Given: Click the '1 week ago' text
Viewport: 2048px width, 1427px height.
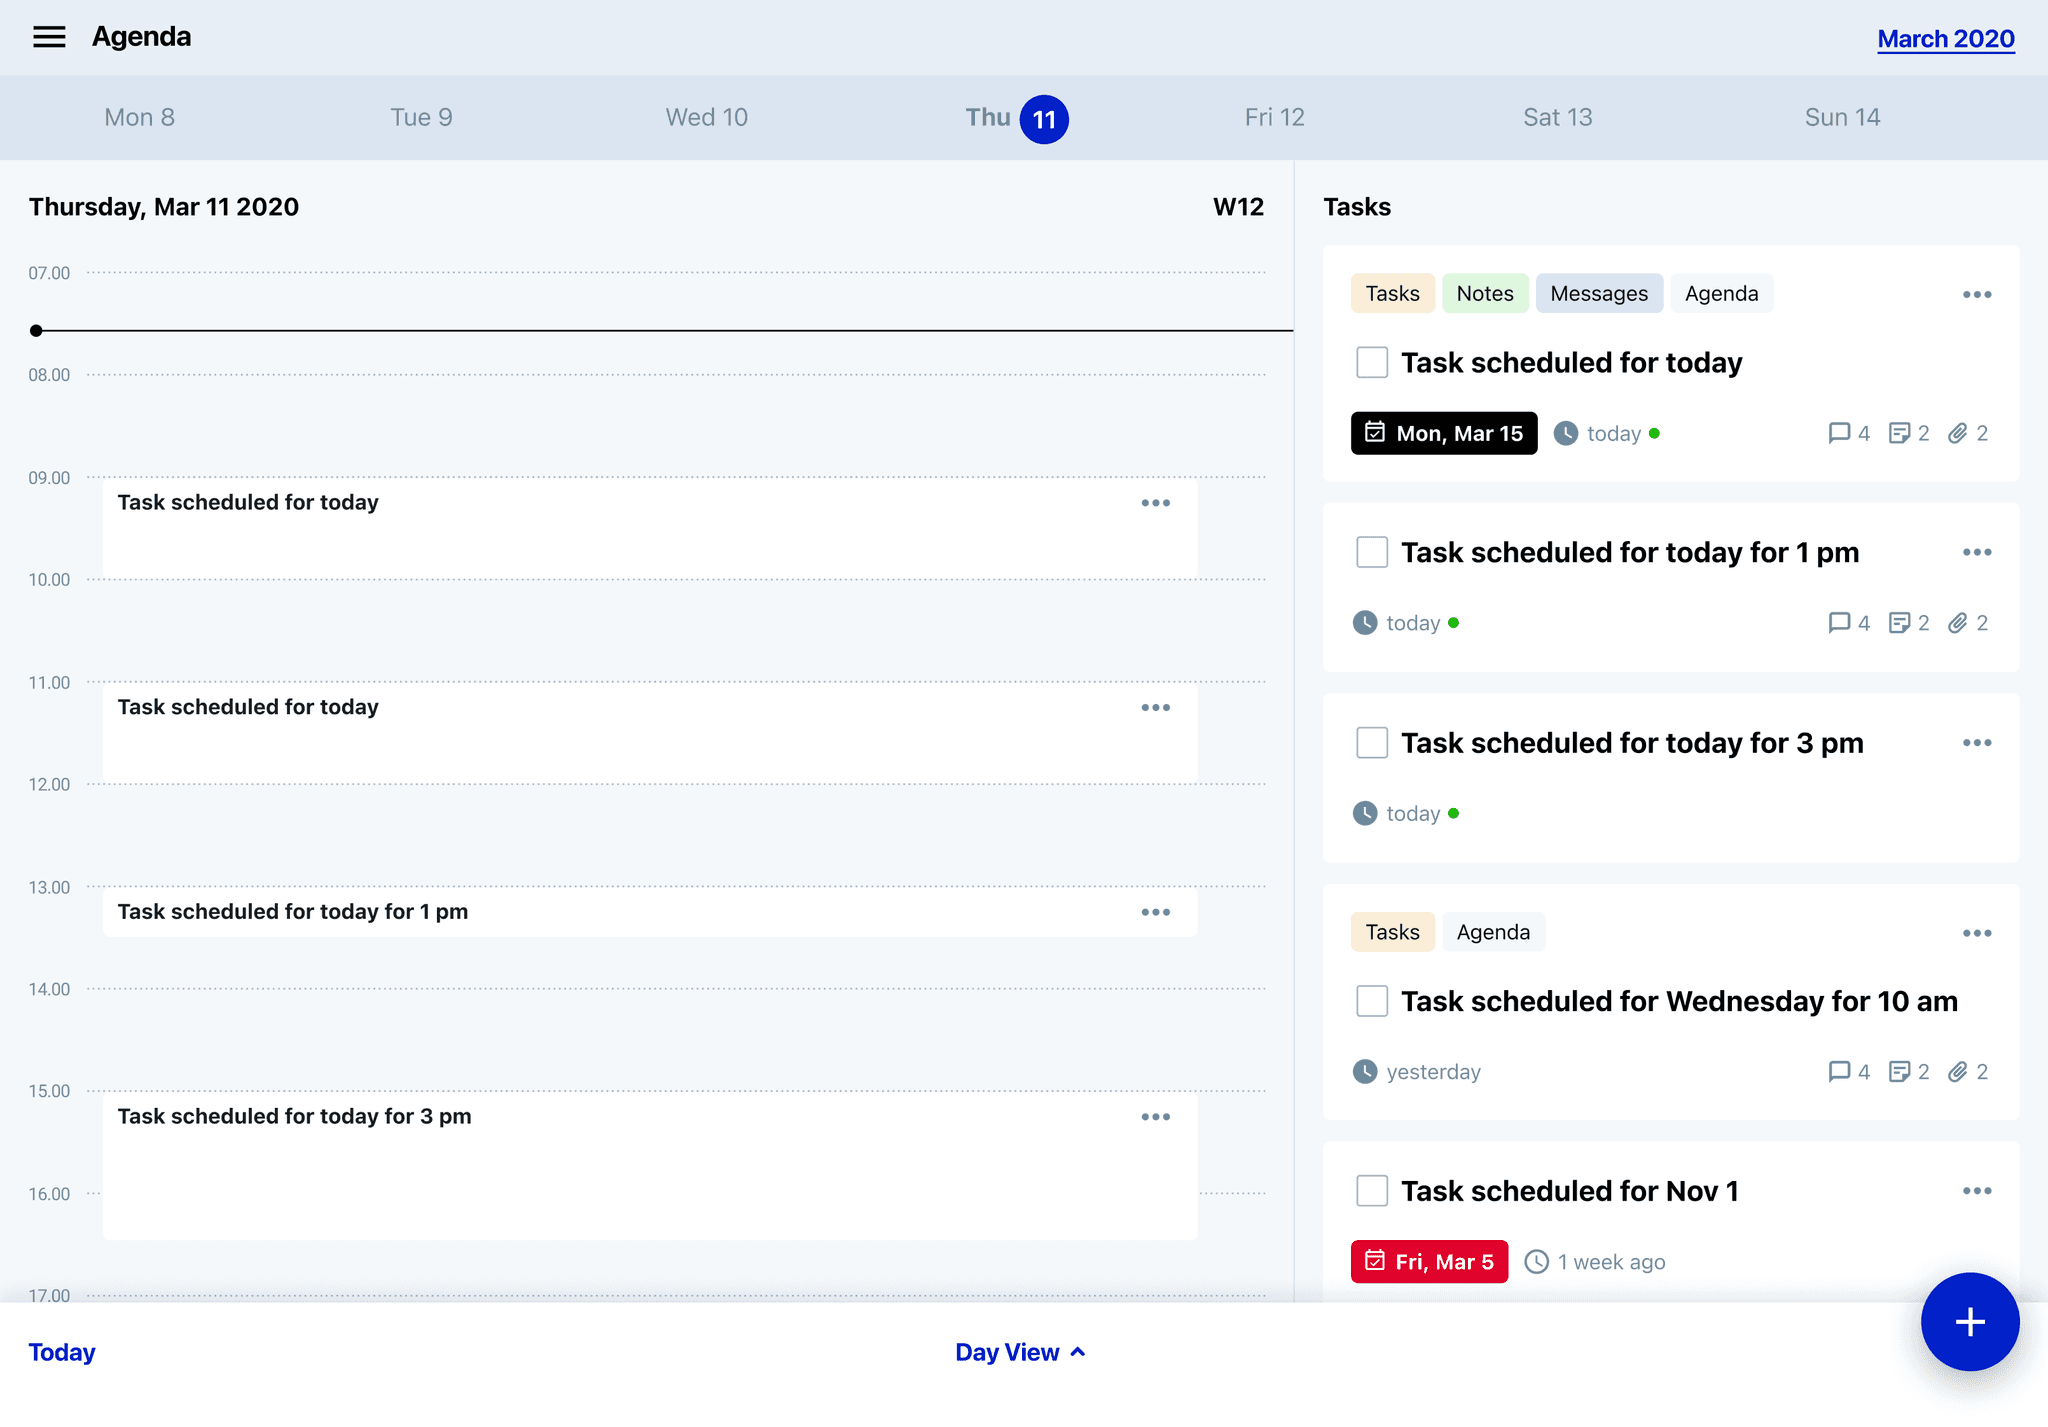Looking at the screenshot, I should (x=1611, y=1262).
